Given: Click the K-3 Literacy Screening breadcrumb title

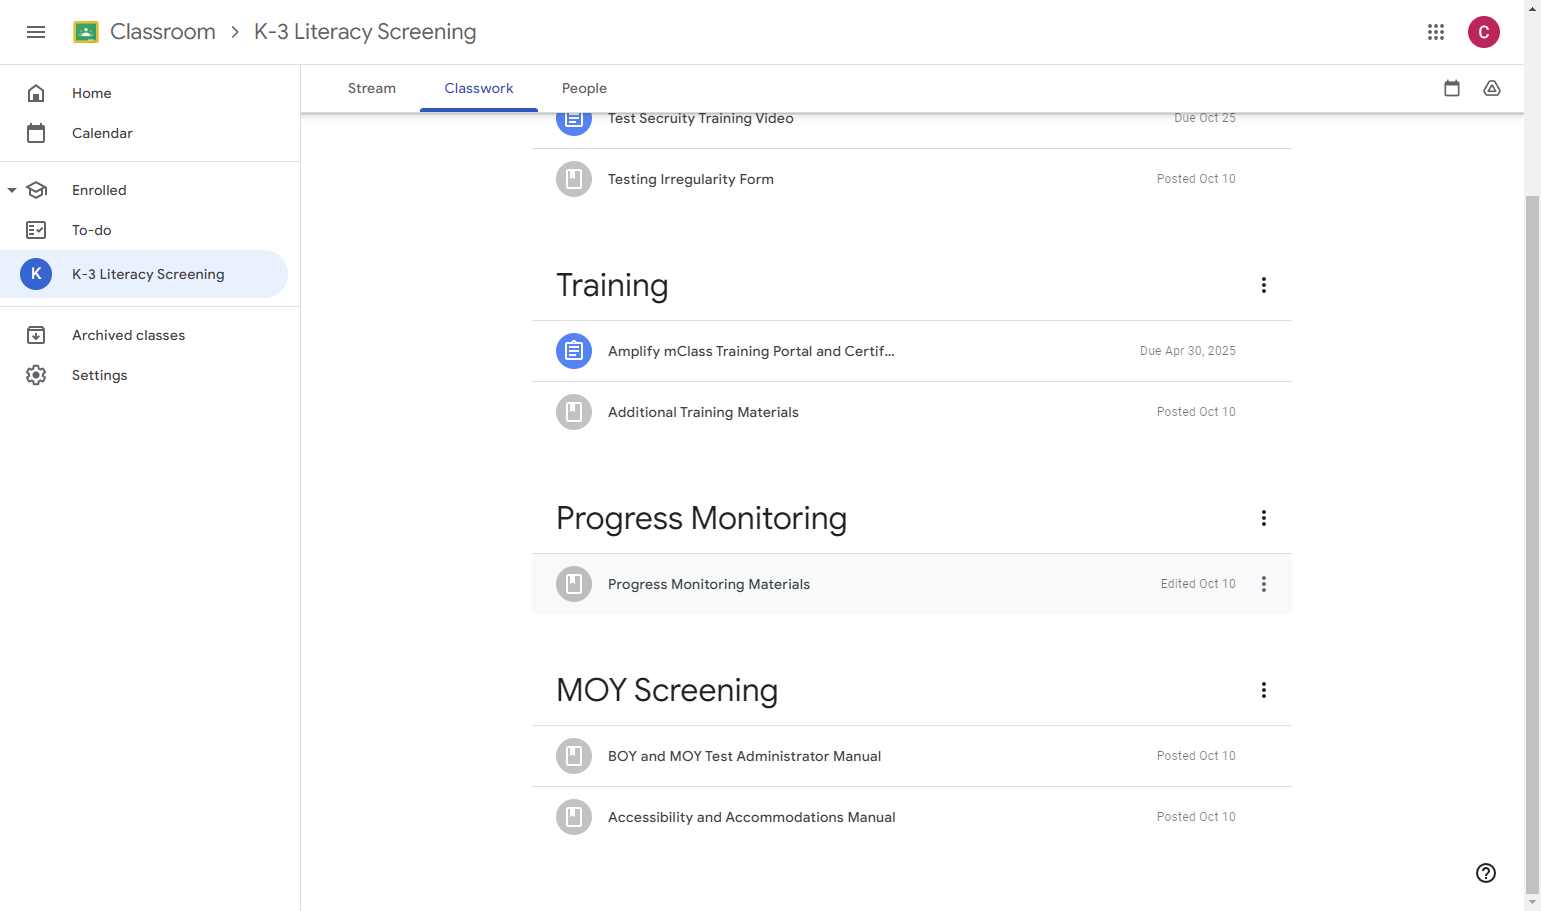Looking at the screenshot, I should coord(365,32).
